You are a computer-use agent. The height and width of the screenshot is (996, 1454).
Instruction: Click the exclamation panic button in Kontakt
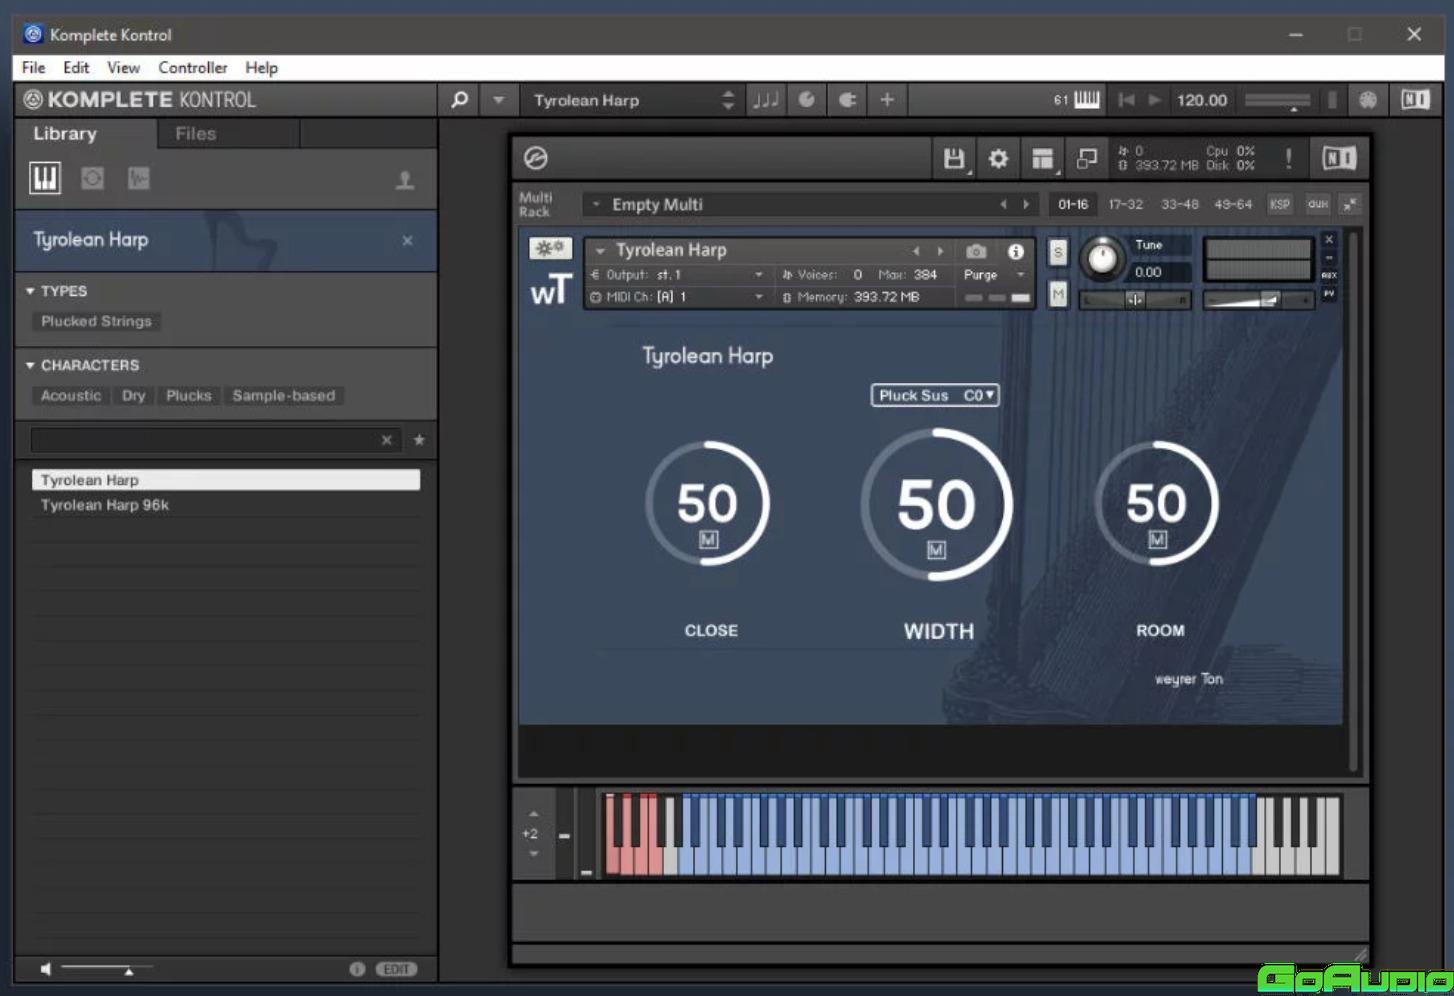1288,158
